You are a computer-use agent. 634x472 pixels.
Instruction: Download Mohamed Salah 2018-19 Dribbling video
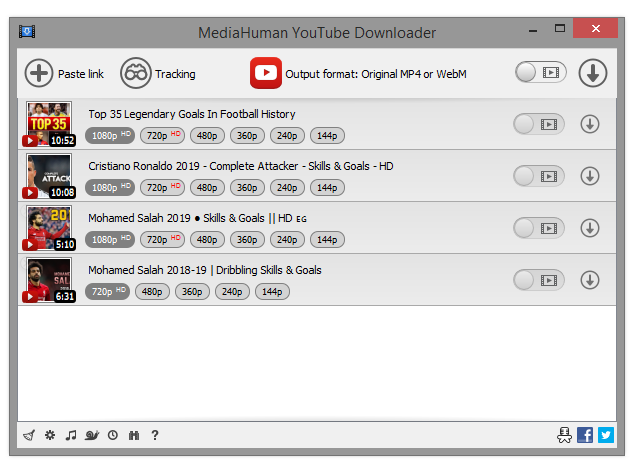click(590, 280)
